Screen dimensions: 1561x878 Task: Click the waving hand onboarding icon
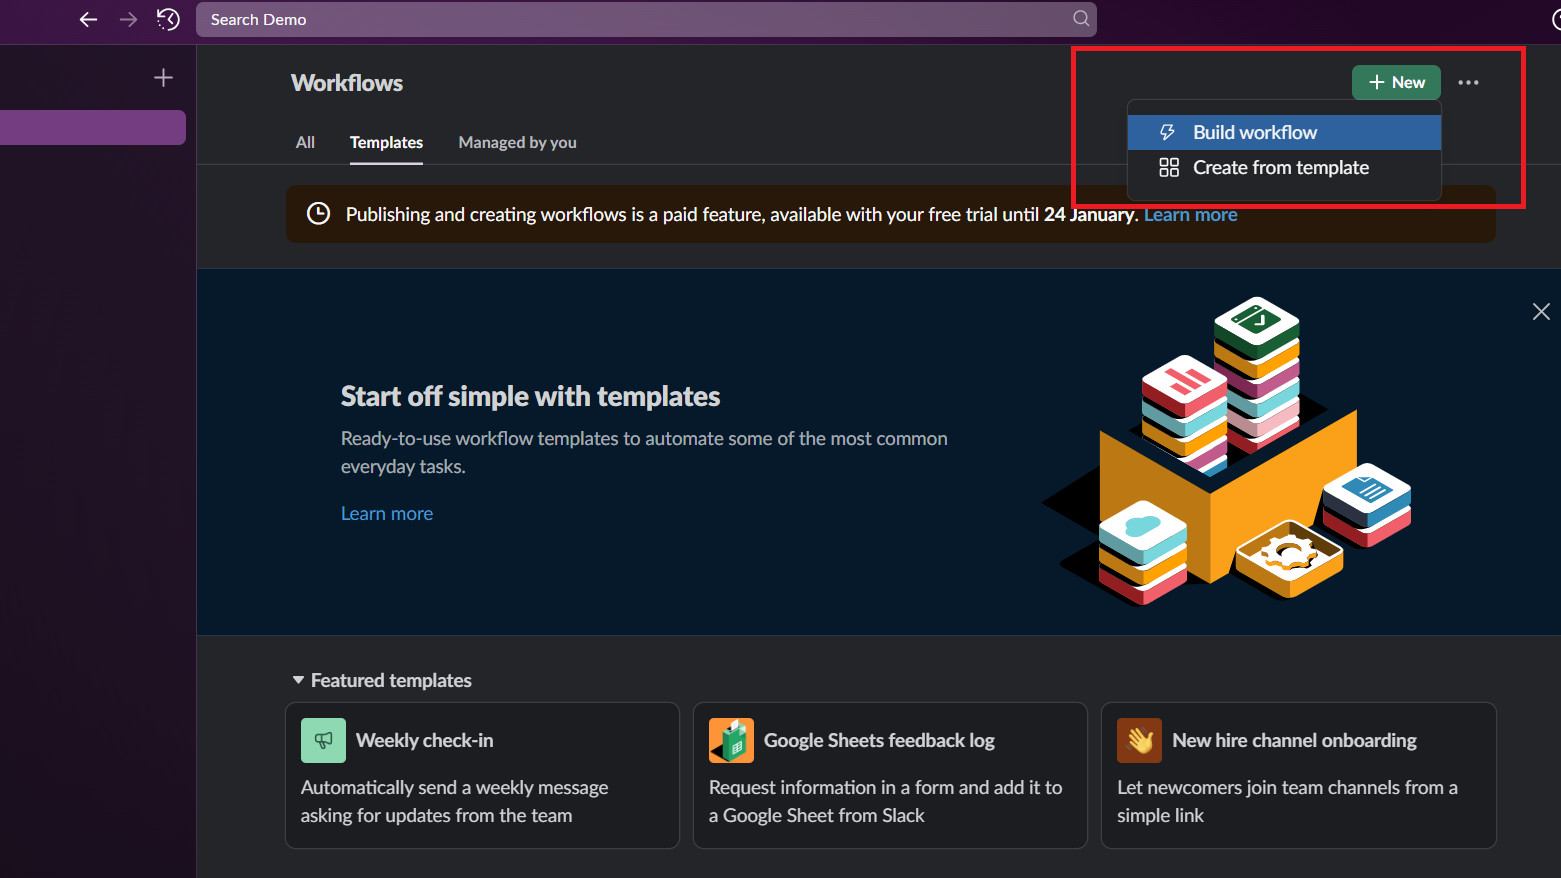1139,740
